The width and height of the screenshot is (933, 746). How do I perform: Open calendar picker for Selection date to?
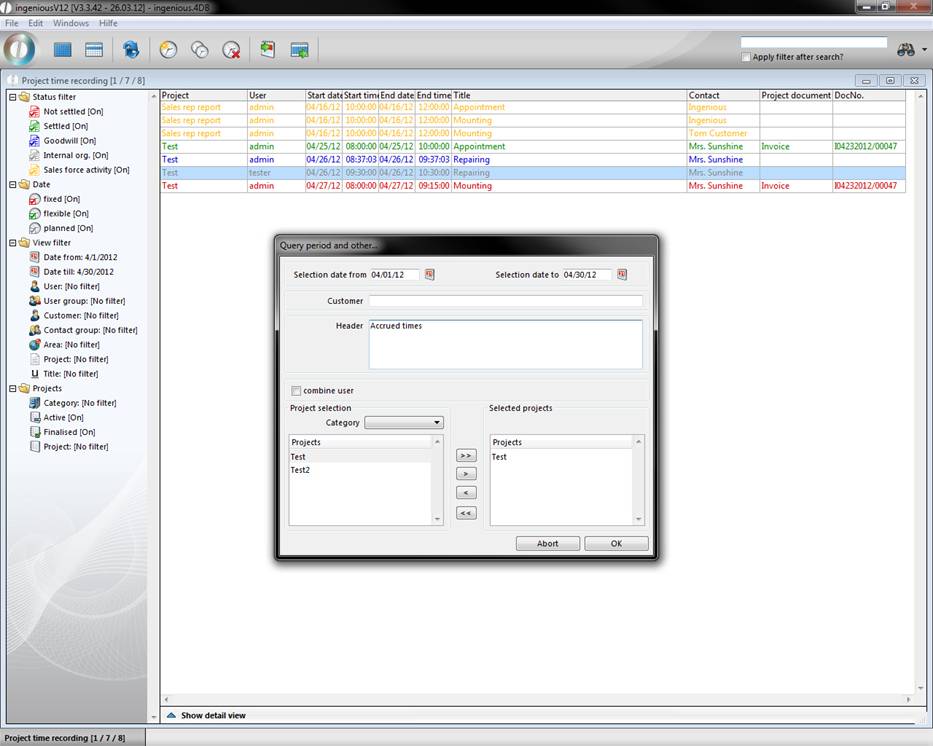[621, 274]
